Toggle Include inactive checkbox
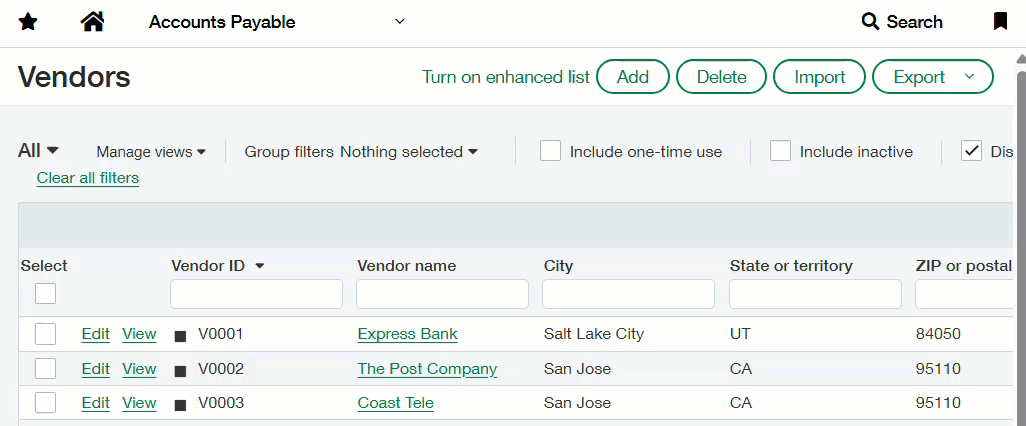Screen dimensions: 1026x426 point(780,151)
